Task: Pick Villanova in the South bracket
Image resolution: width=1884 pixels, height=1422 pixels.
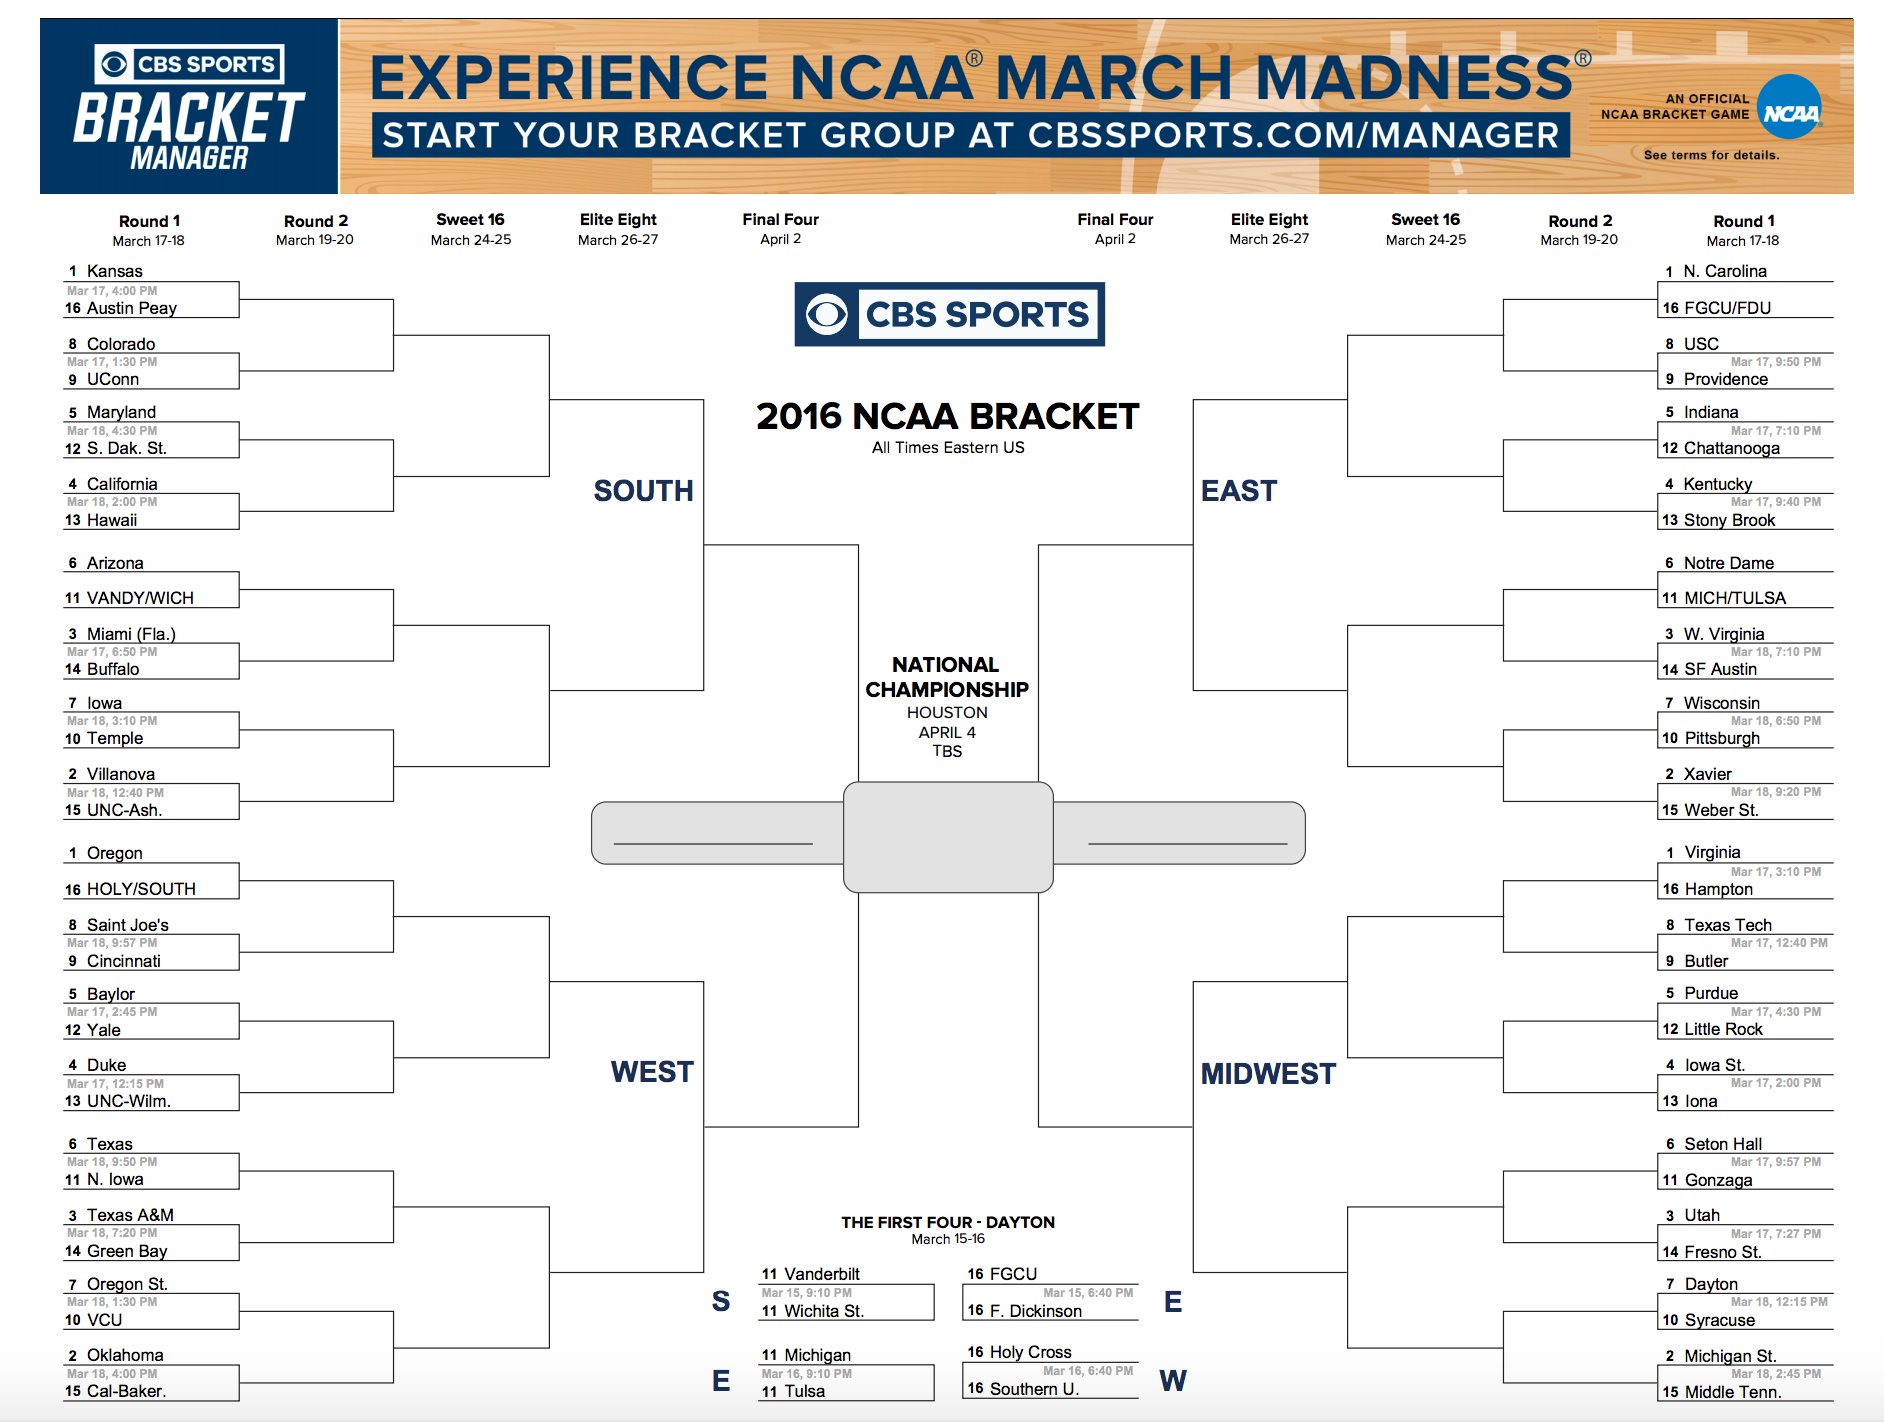Action: pos(120,774)
